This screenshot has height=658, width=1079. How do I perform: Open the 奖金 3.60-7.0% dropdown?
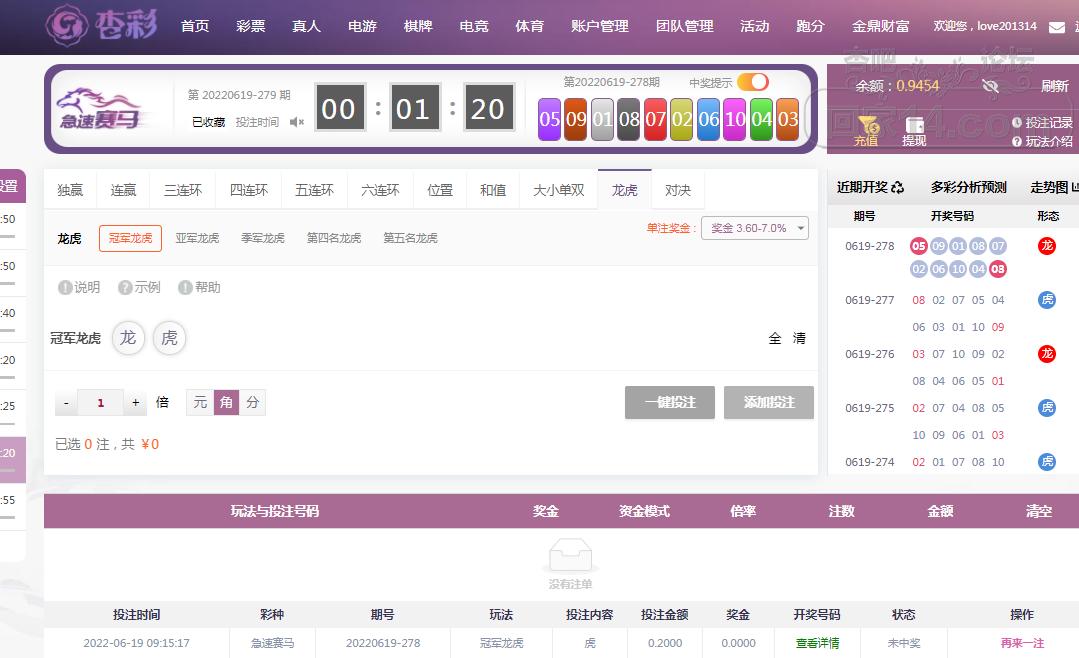754,228
